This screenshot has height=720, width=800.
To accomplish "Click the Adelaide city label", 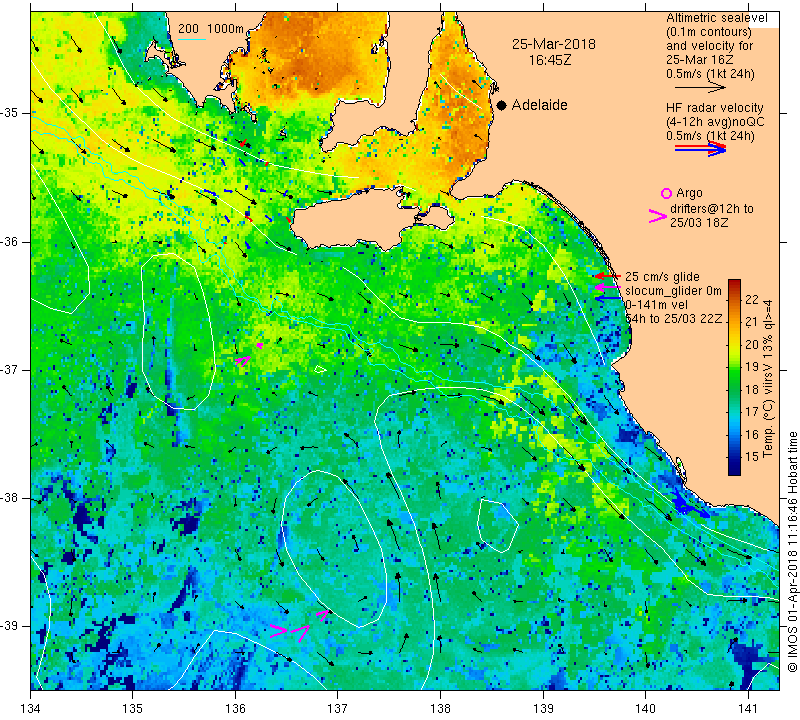I will 539,105.
